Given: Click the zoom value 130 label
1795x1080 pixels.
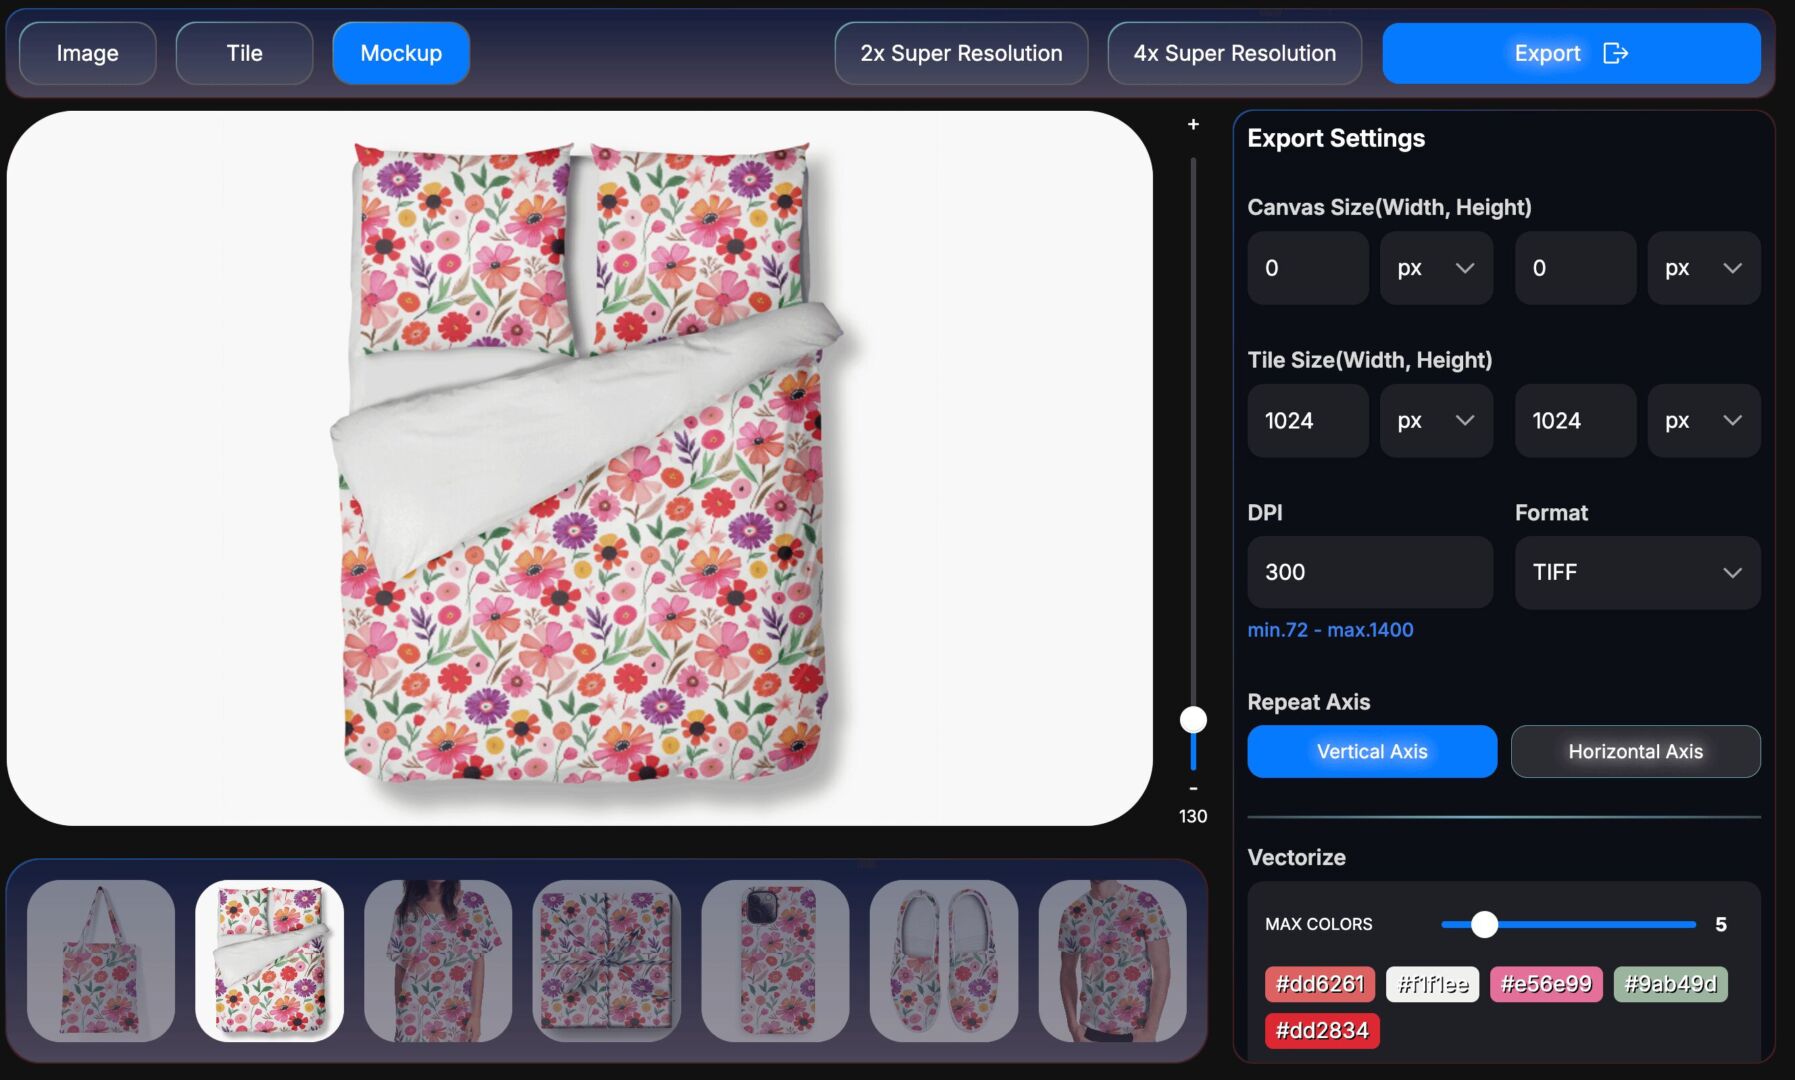Looking at the screenshot, I should (1193, 816).
